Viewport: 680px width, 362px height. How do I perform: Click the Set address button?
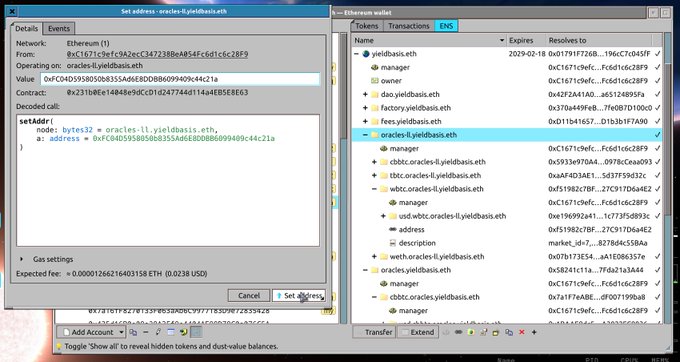coord(299,296)
